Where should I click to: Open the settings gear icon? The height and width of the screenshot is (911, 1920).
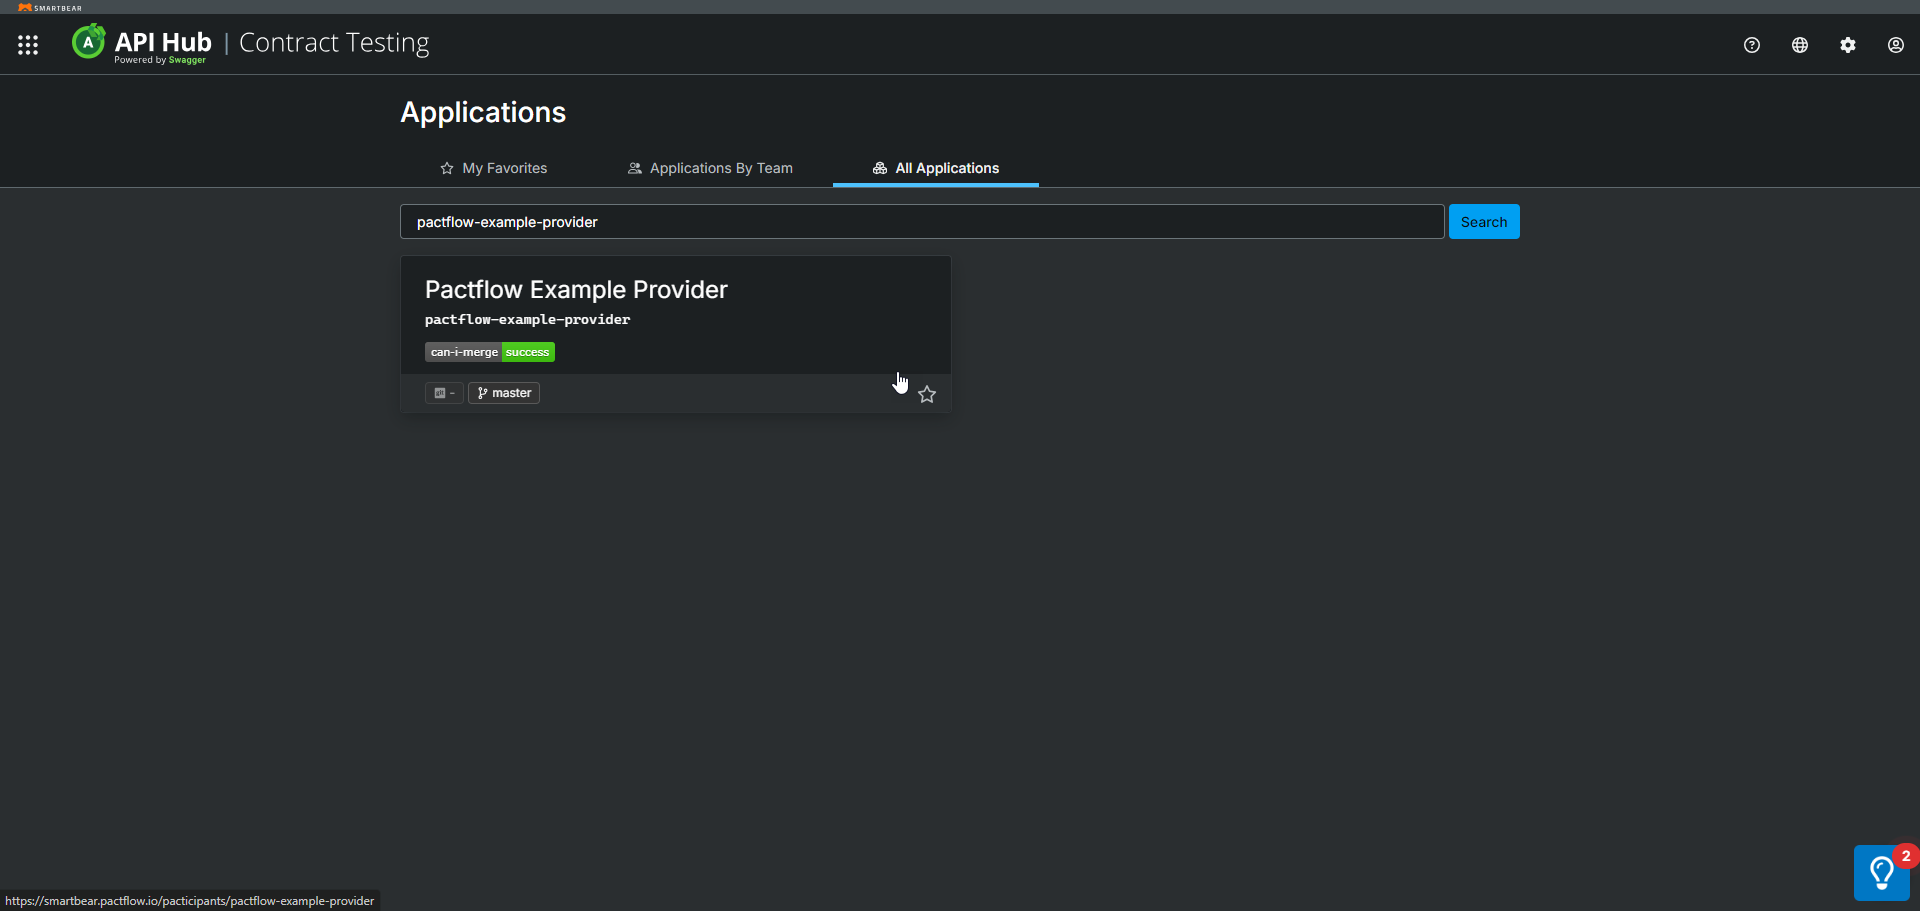point(1848,45)
